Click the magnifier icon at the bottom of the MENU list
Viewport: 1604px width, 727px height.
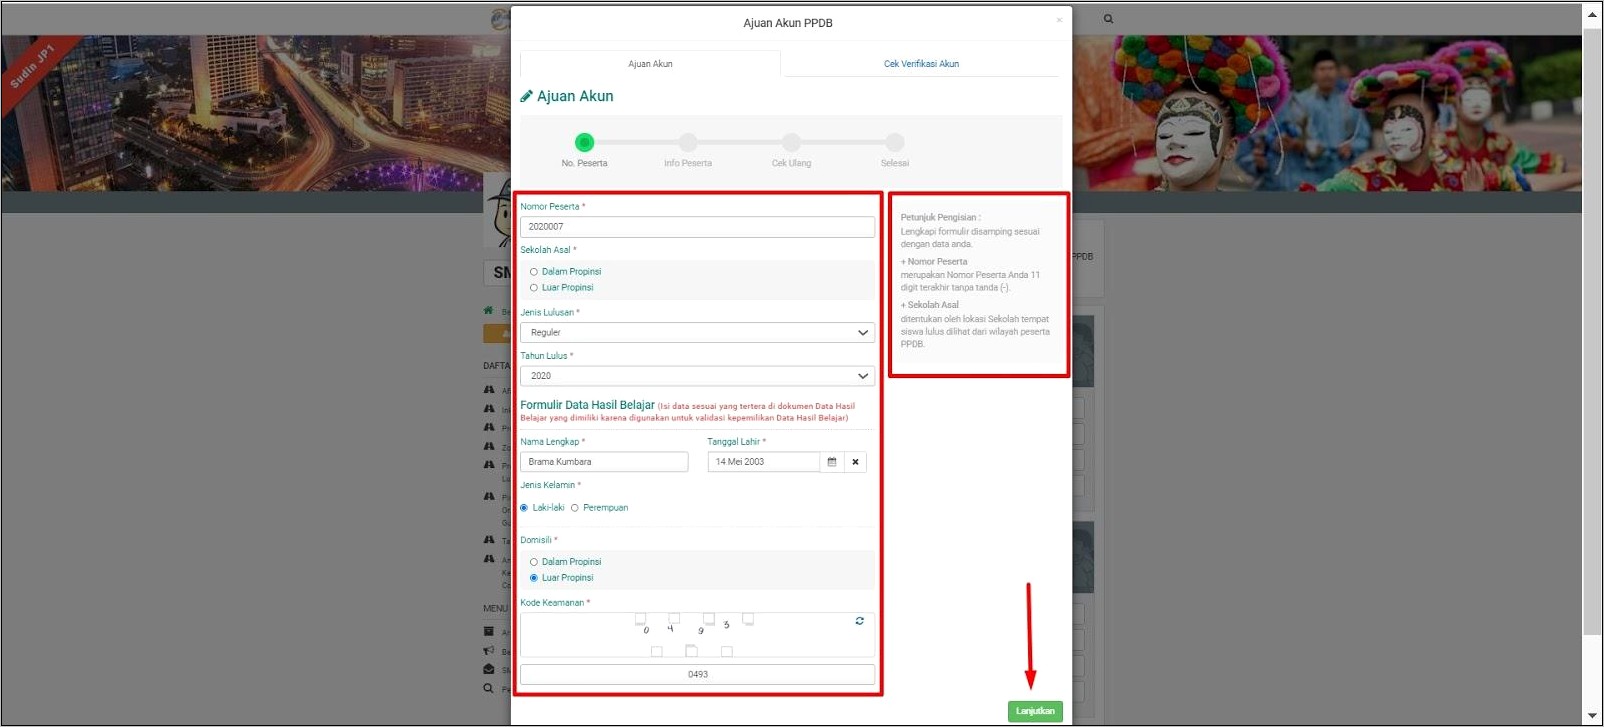[x=489, y=689]
